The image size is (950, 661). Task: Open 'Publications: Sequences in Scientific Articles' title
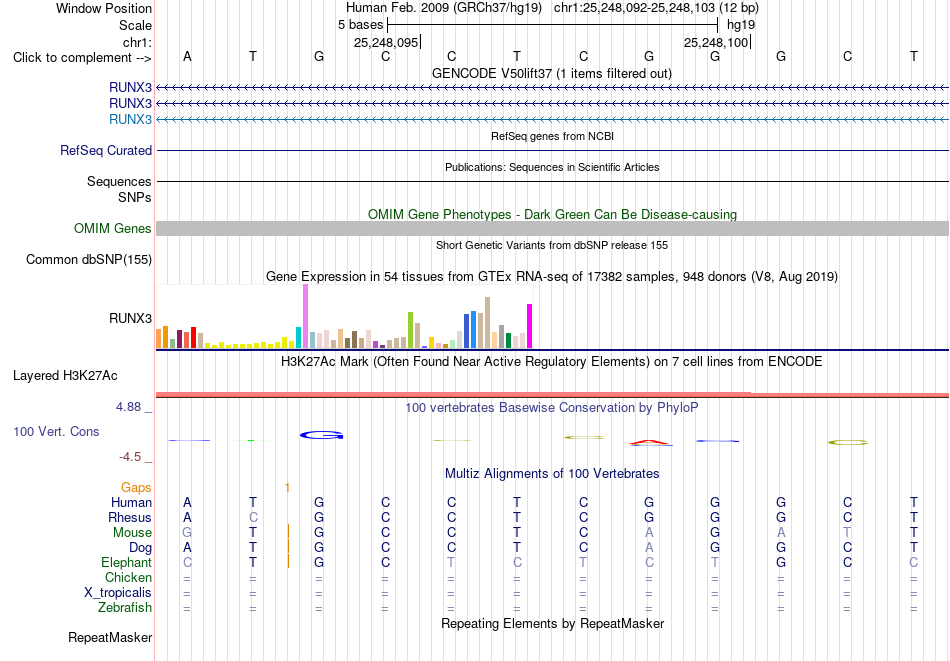(x=552, y=167)
